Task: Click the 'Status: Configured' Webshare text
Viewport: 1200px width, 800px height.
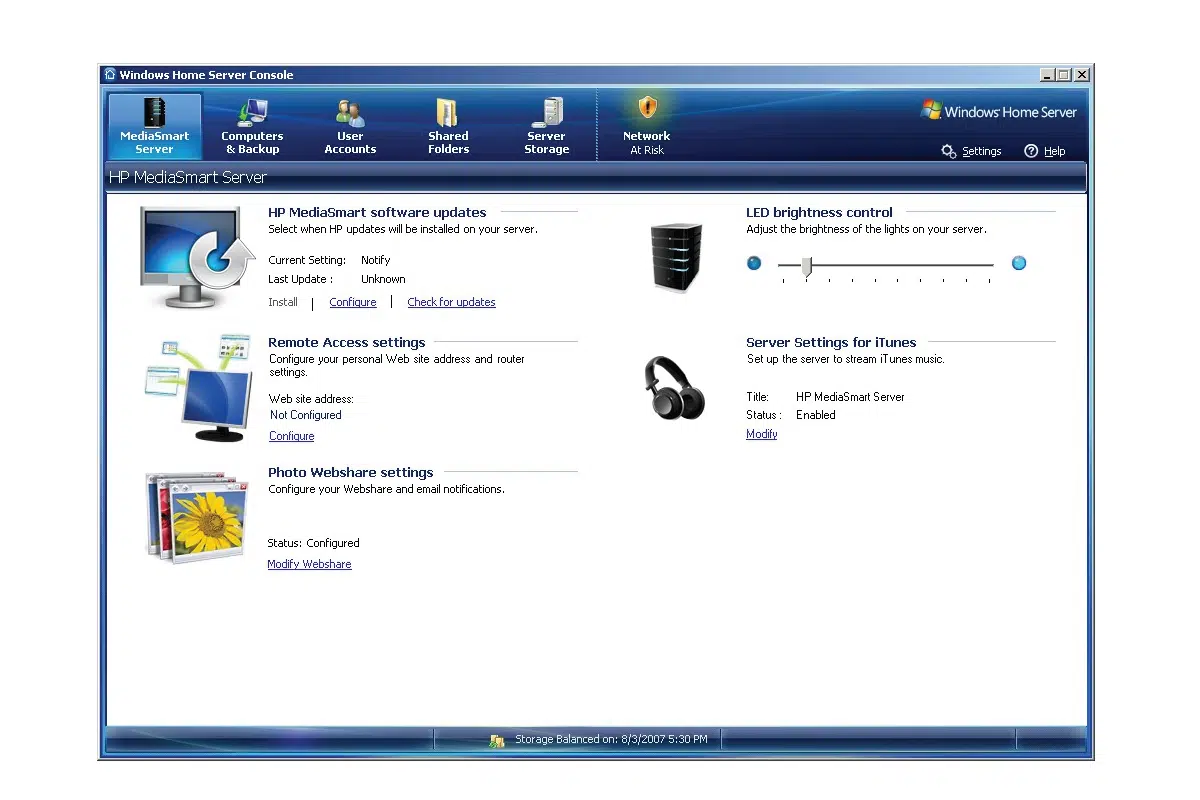Action: pos(313,543)
